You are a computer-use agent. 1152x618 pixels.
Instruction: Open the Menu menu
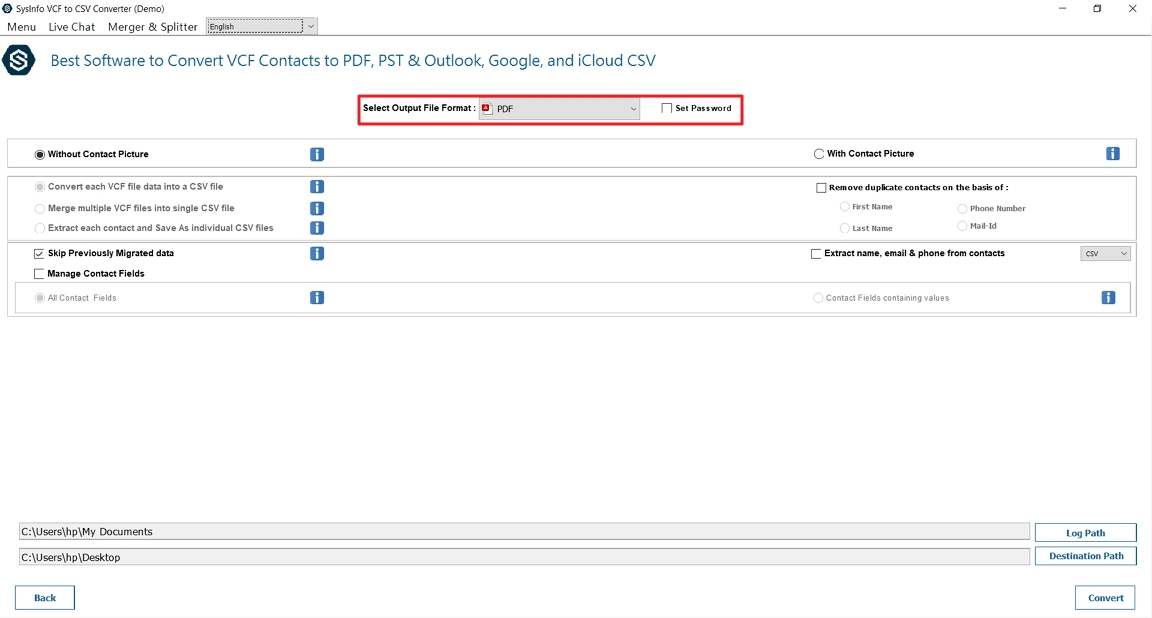click(21, 26)
